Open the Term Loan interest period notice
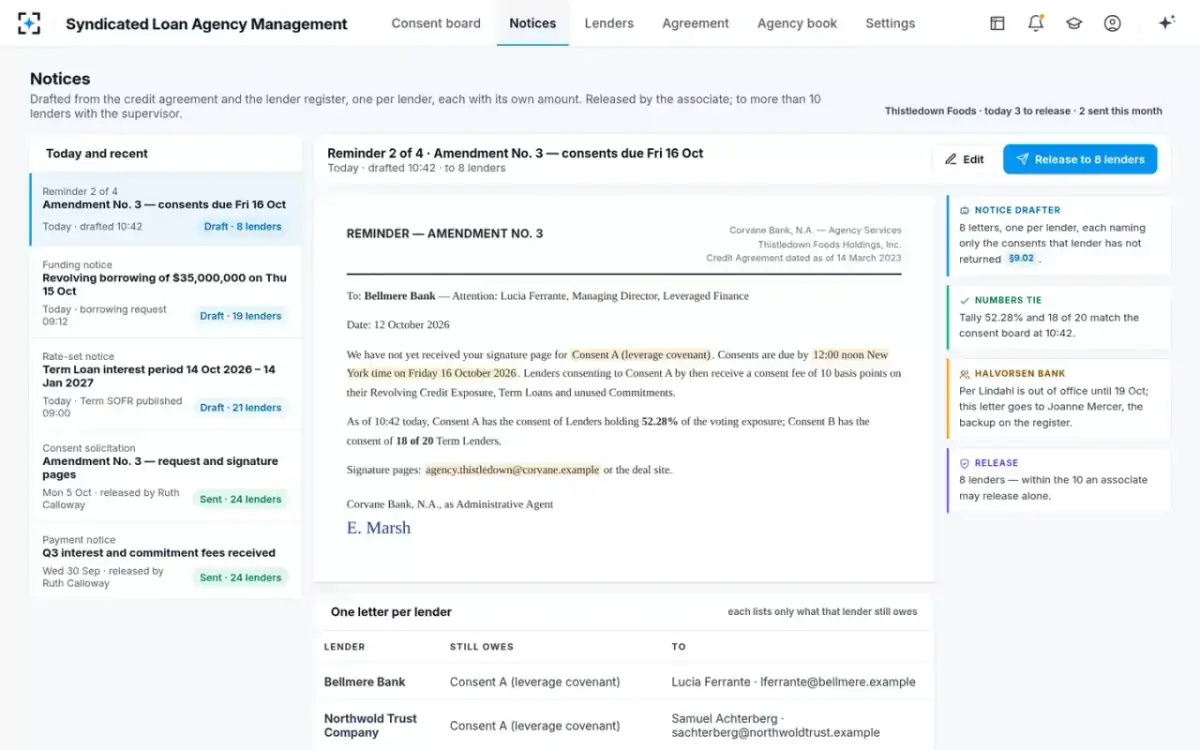This screenshot has height=750, width=1200. (166, 384)
